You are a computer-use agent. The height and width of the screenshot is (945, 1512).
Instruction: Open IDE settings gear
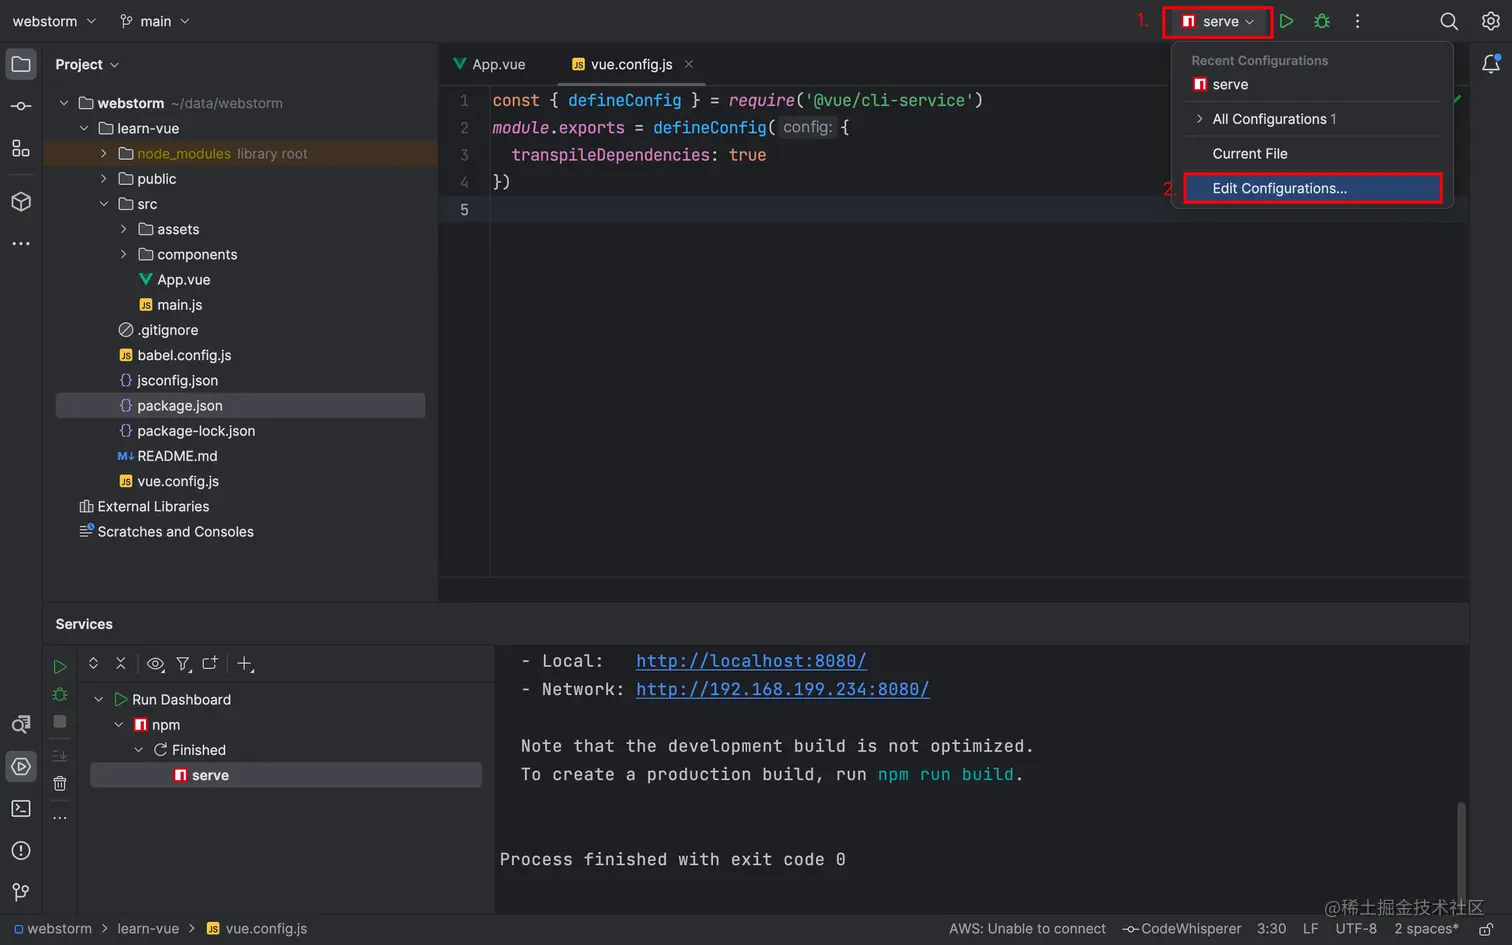[1490, 21]
